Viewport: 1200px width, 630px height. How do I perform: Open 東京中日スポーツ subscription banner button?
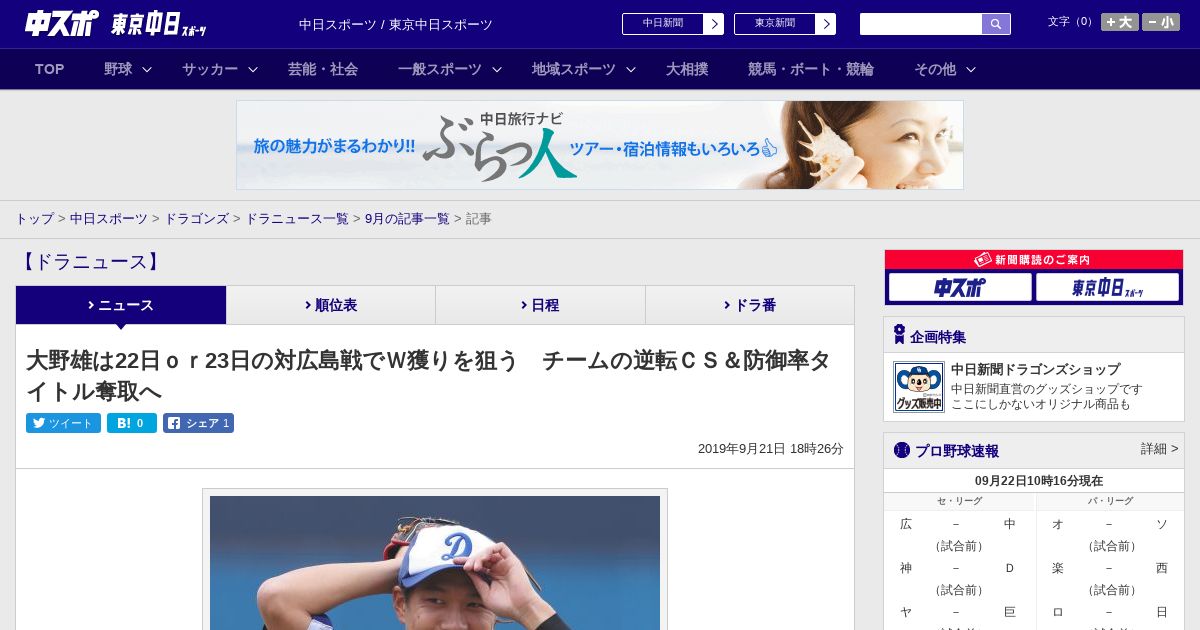pyautogui.click(x=1107, y=288)
